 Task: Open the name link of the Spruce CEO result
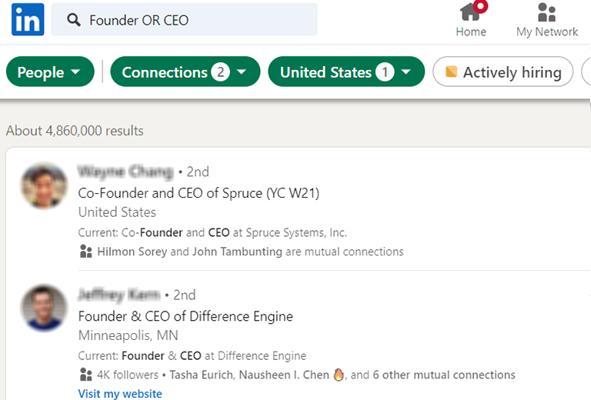click(126, 172)
